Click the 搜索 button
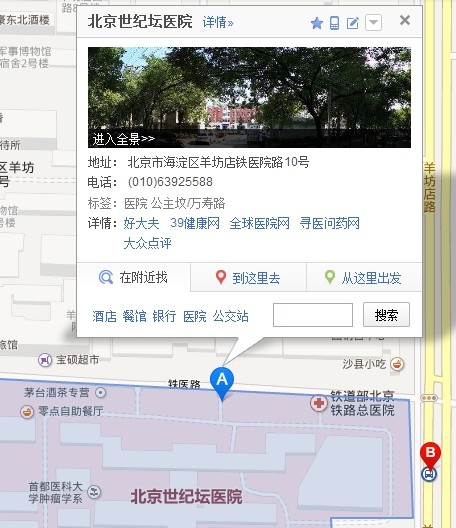Image resolution: width=456 pixels, height=528 pixels. [386, 315]
